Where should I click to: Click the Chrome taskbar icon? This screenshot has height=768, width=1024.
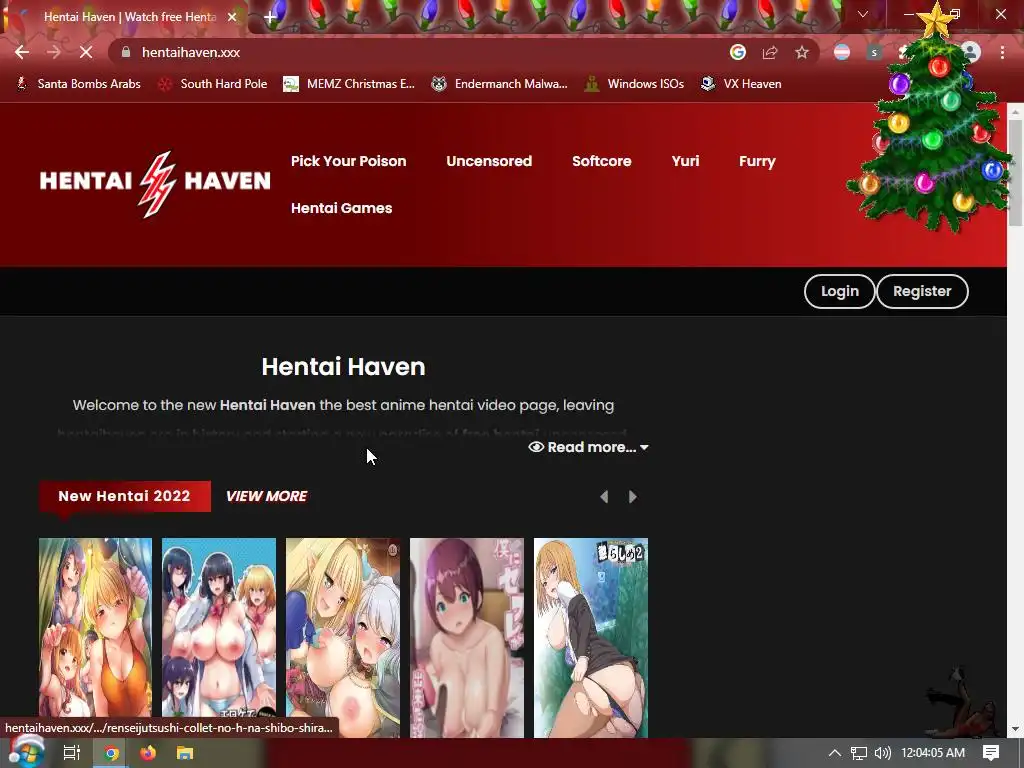tap(112, 754)
